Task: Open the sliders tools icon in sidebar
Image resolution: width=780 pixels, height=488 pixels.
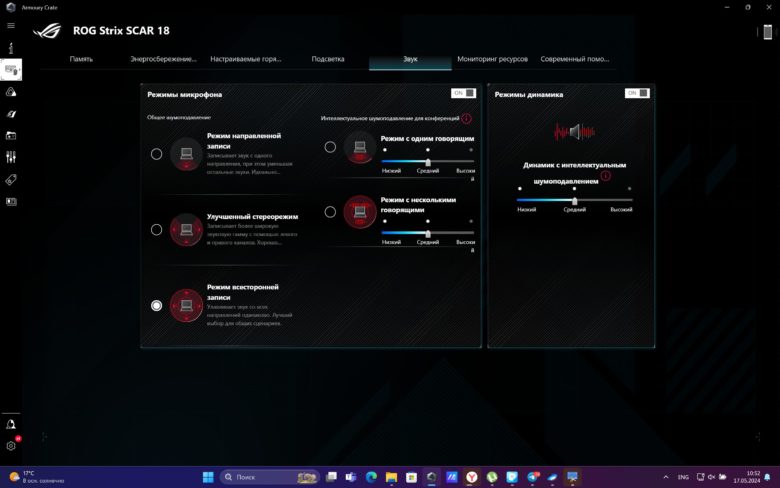Action: tap(11, 157)
